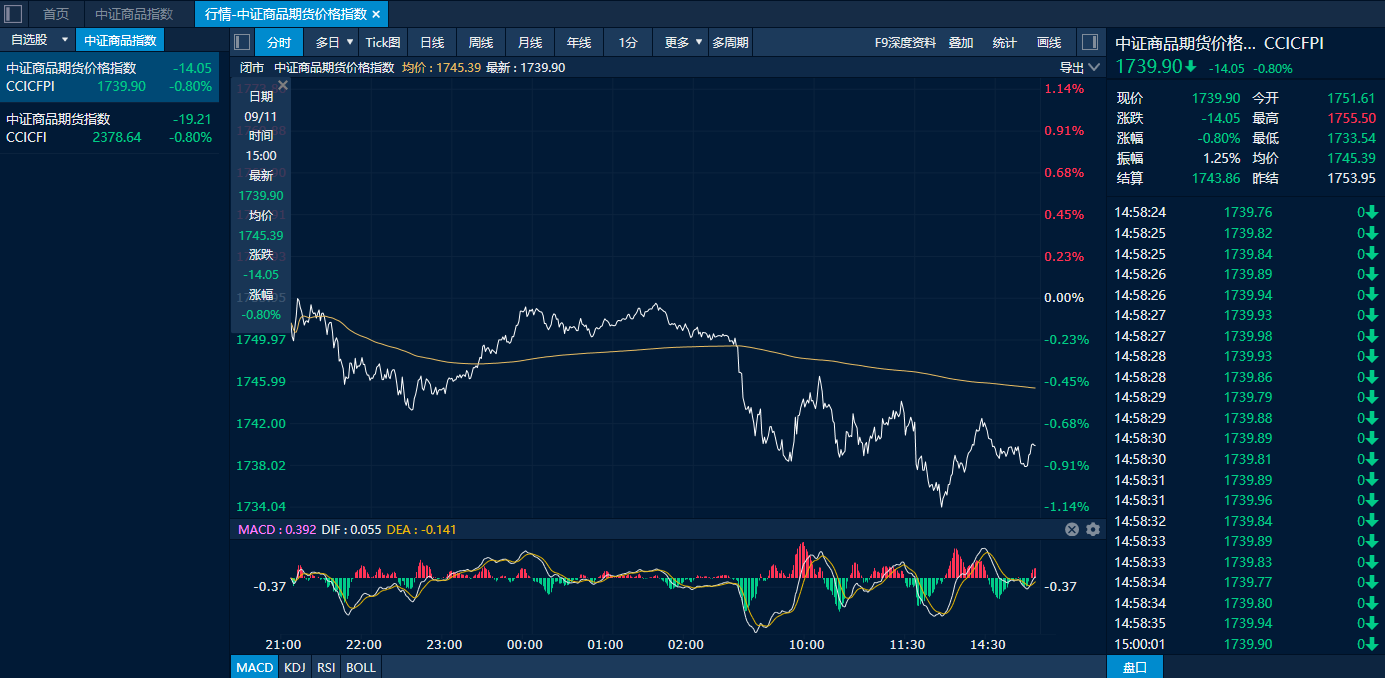Select the RSI indicator tab

point(326,667)
